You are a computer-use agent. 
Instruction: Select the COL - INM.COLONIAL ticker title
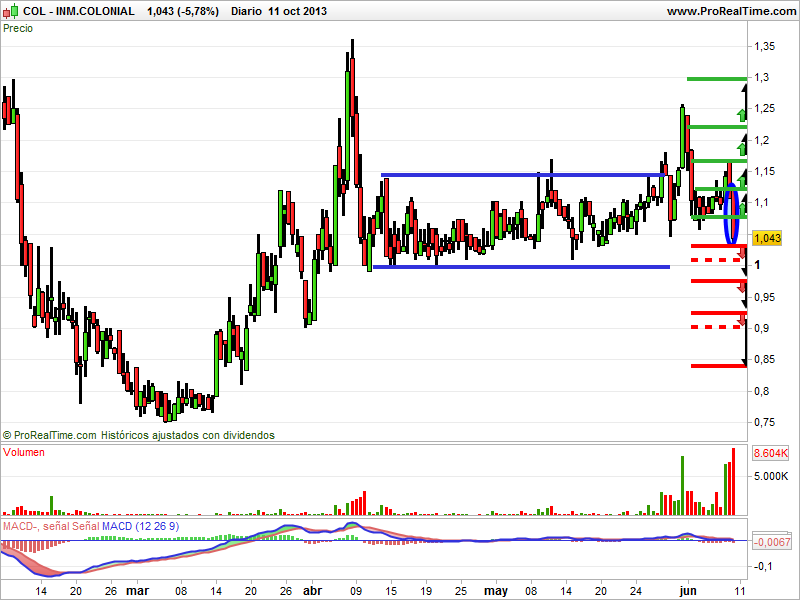[79, 11]
